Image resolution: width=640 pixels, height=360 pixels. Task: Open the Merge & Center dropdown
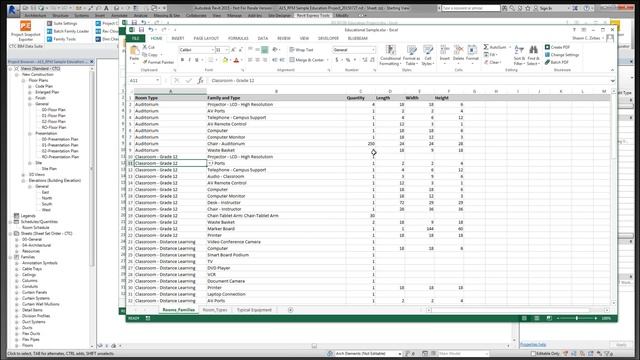click(x=327, y=60)
